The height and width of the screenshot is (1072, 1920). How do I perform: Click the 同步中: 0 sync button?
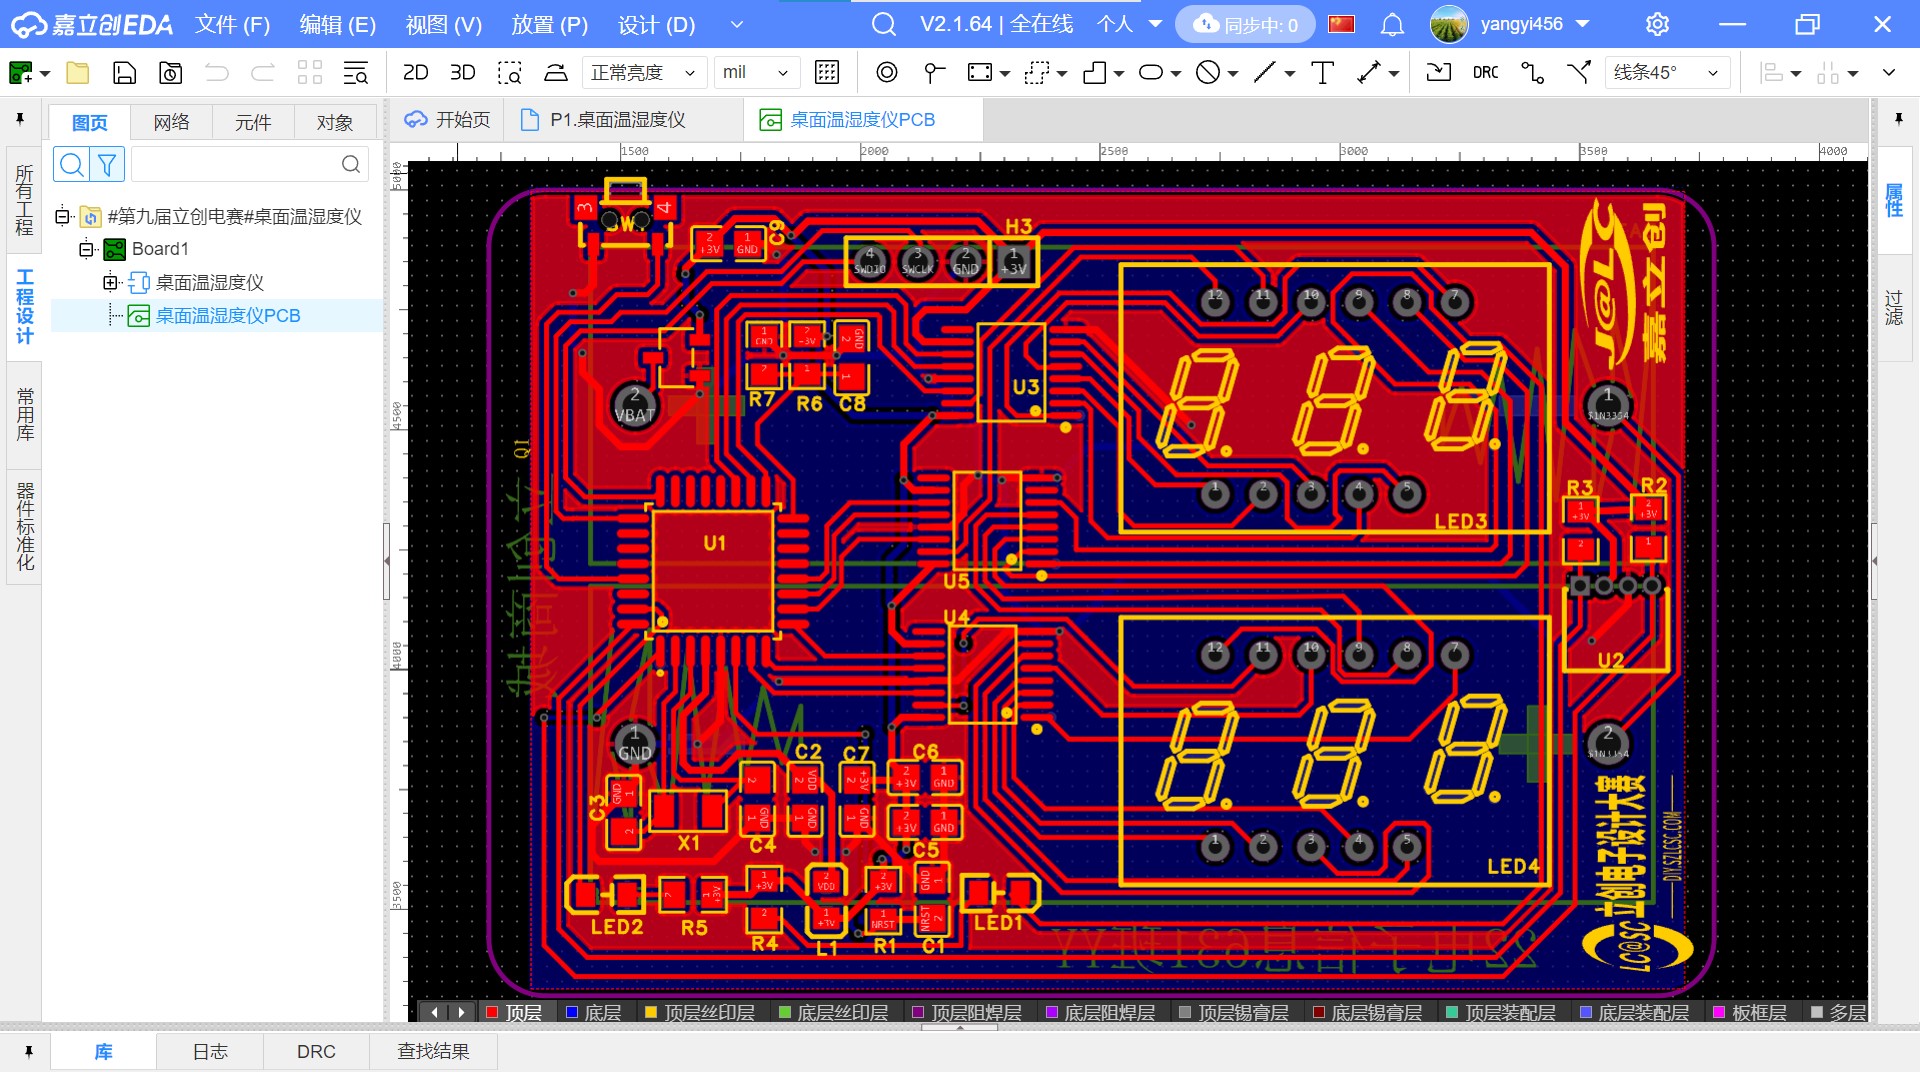[x=1246, y=24]
